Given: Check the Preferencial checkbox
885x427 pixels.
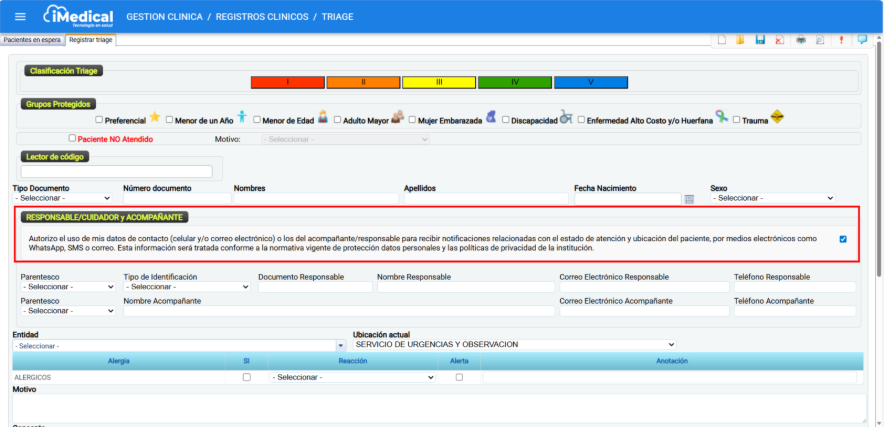Looking at the screenshot, I should point(99,120).
